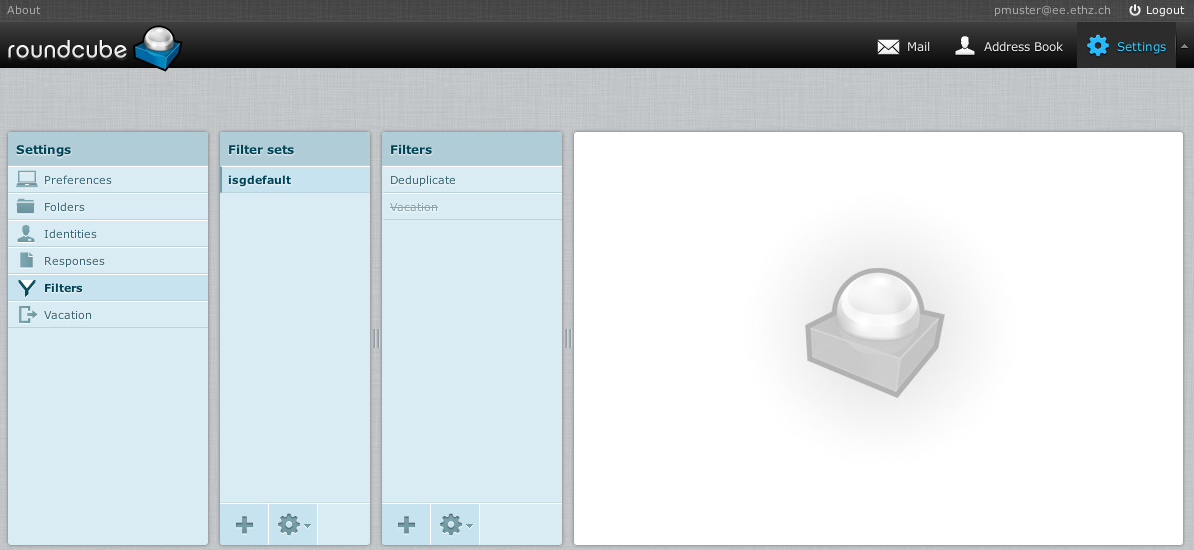Open Settings section label
The width and height of the screenshot is (1194, 550).
pos(1141,46)
